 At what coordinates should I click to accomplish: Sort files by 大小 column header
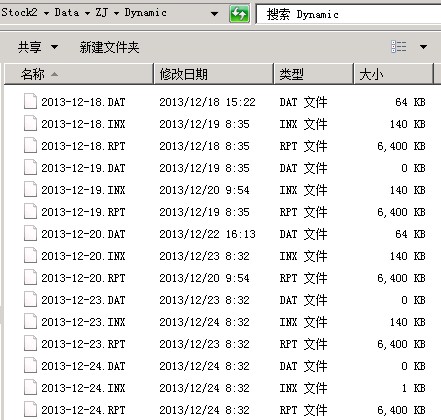[393, 74]
